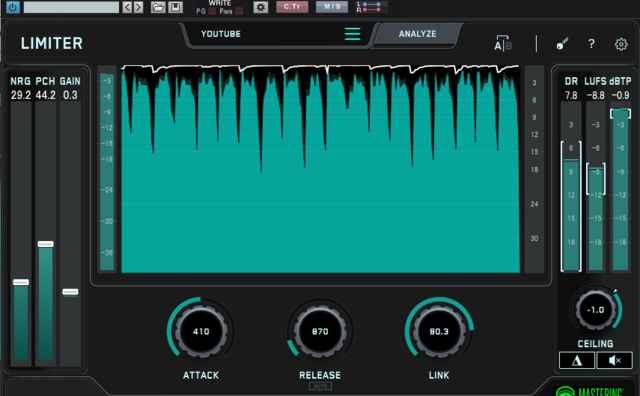Click the L/R channel routing icon
Viewport: 640px width, 396px height.
point(371,7)
